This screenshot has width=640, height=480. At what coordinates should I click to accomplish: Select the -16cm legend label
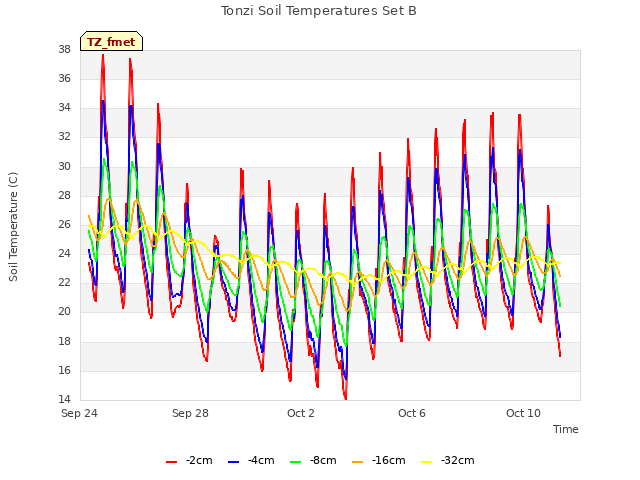click(389, 460)
